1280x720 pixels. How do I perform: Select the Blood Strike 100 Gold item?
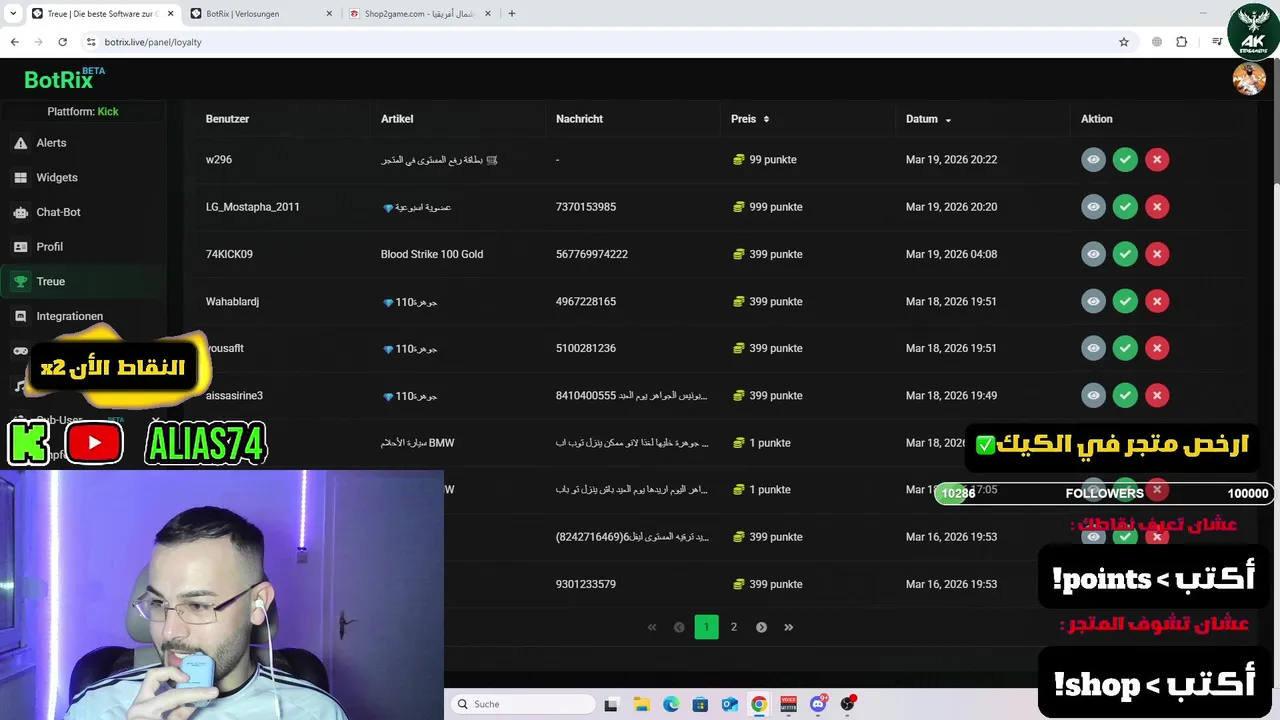click(432, 254)
